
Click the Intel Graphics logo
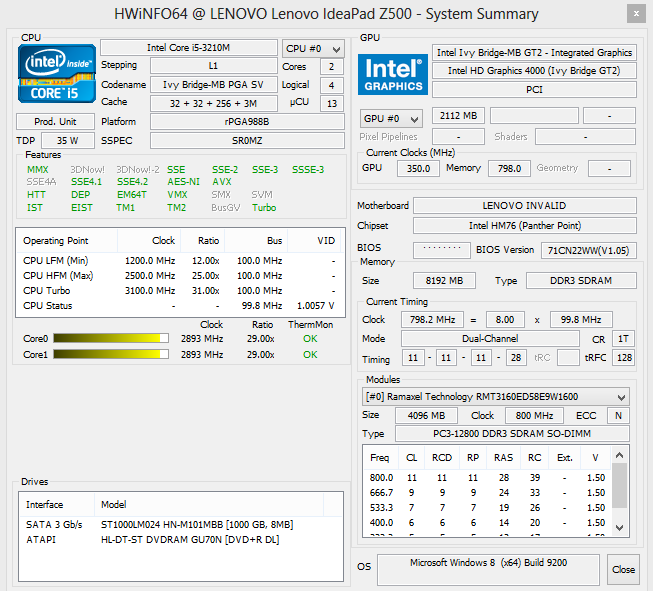[393, 75]
